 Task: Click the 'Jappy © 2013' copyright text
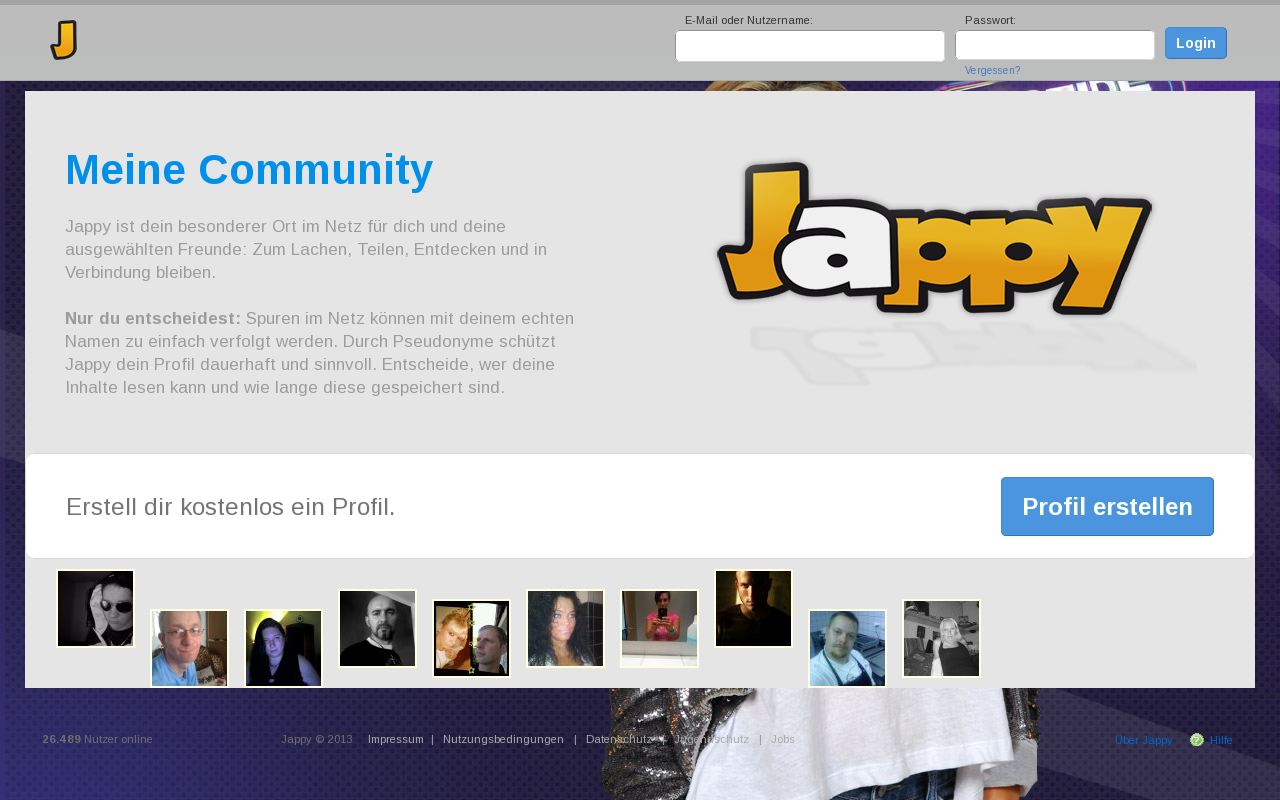317,739
